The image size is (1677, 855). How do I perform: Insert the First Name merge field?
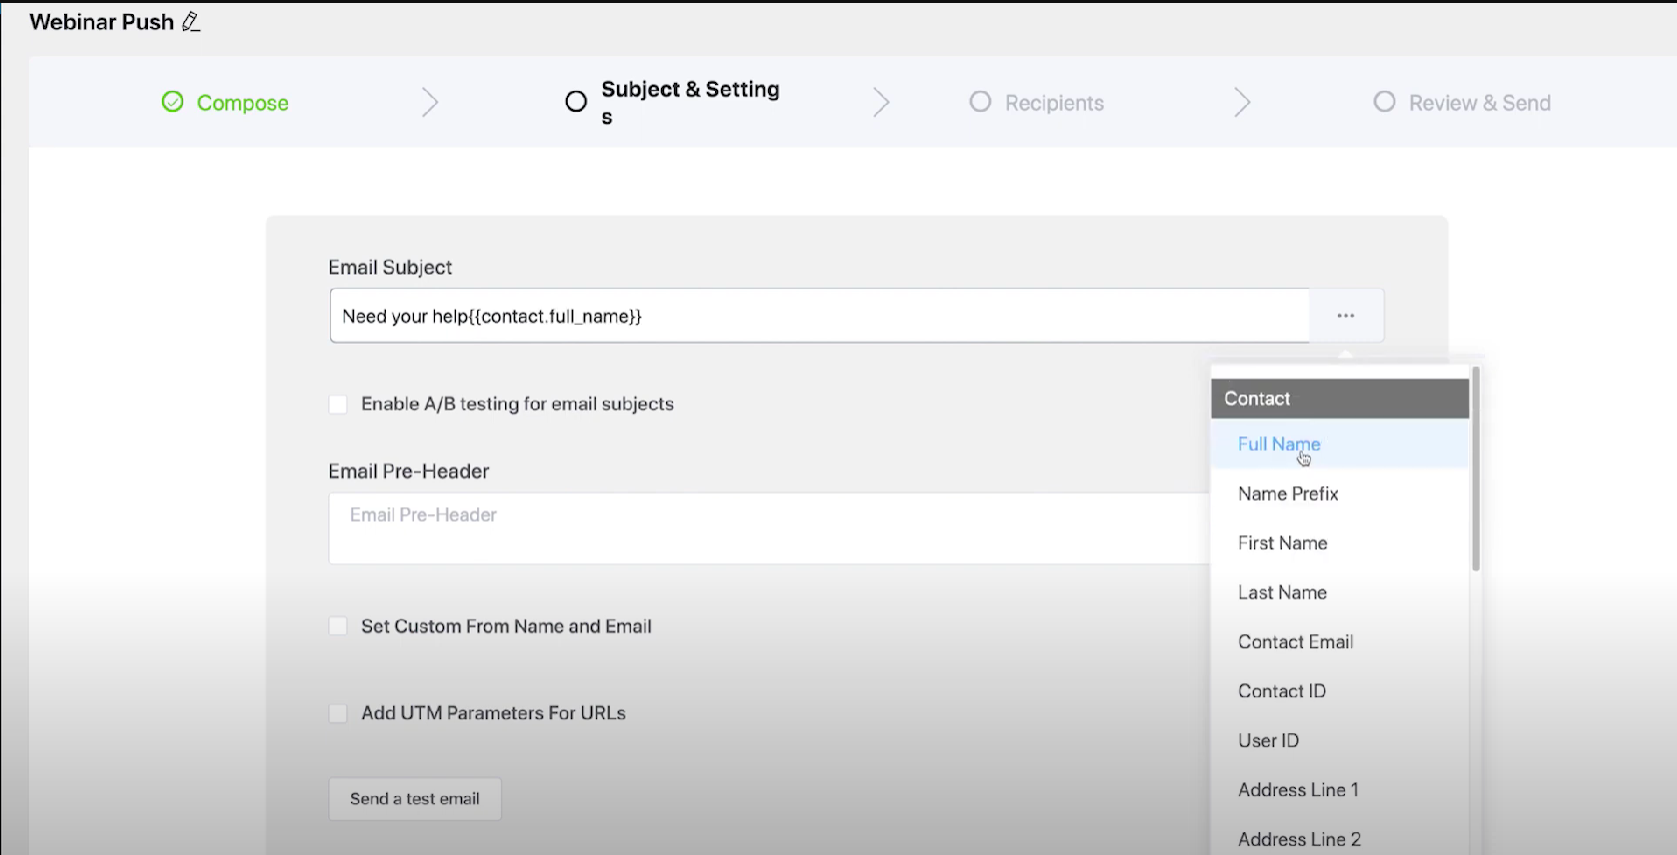(x=1282, y=543)
